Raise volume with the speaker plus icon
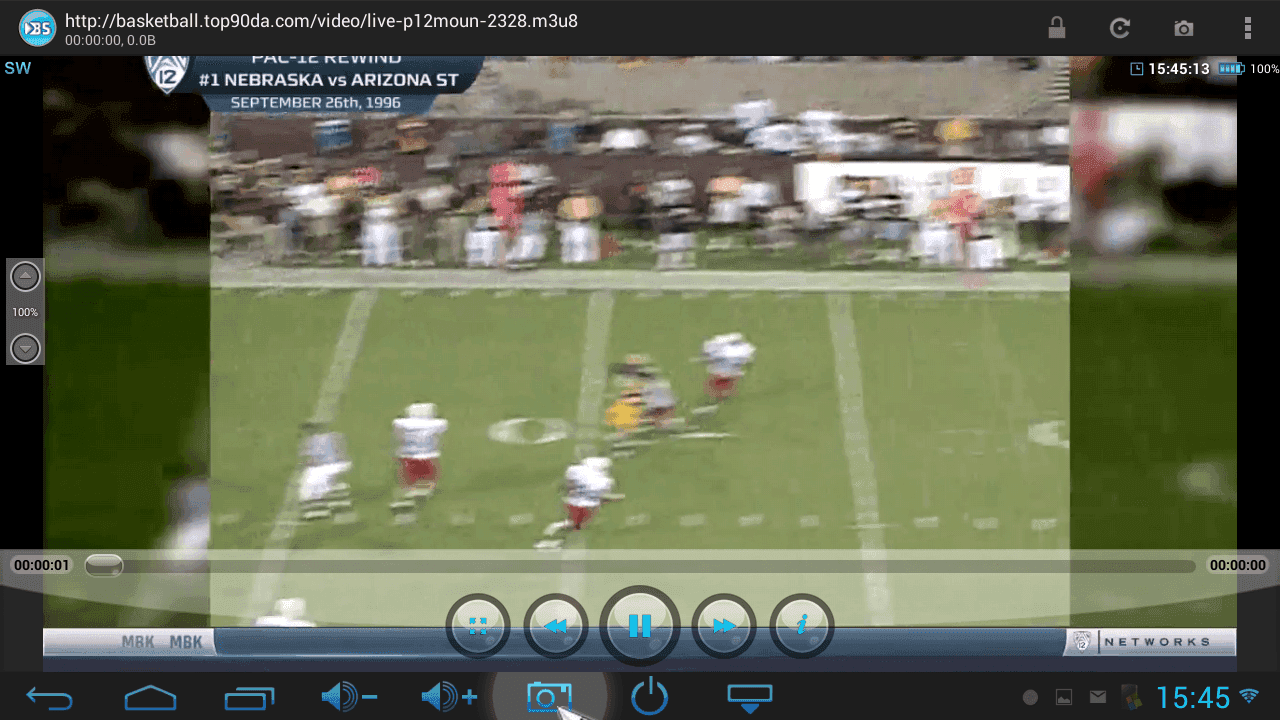 tap(449, 697)
